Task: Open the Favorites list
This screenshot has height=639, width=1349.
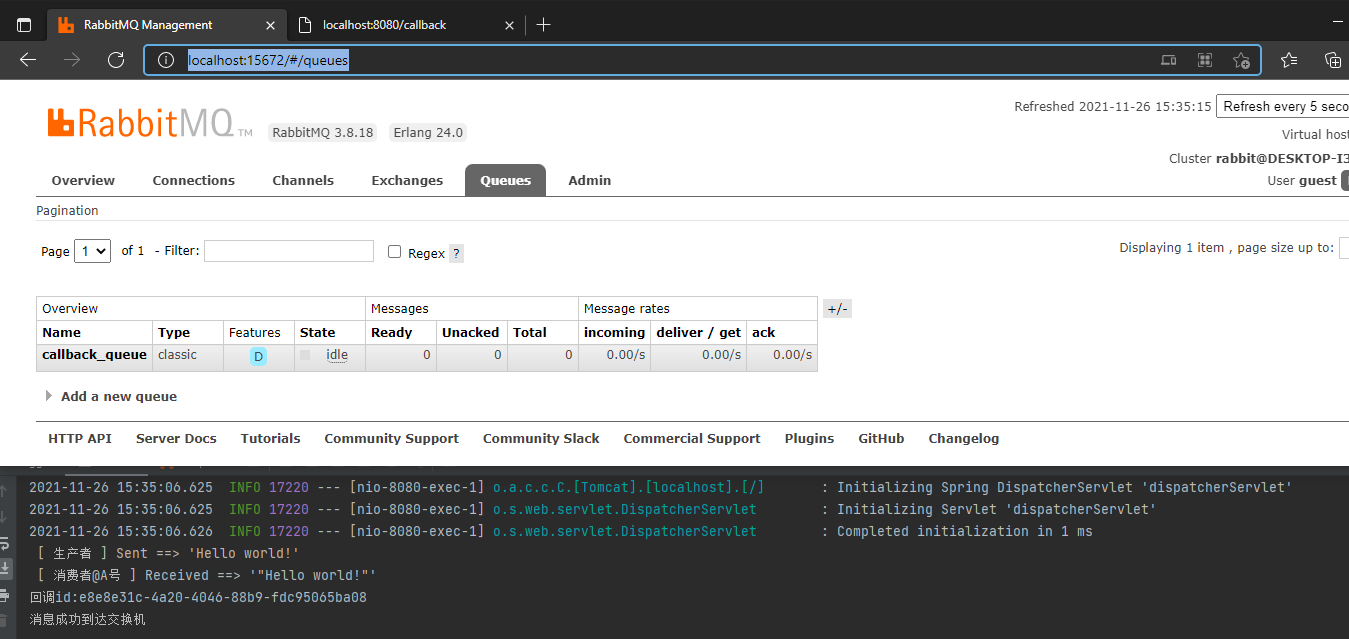Action: [1289, 60]
